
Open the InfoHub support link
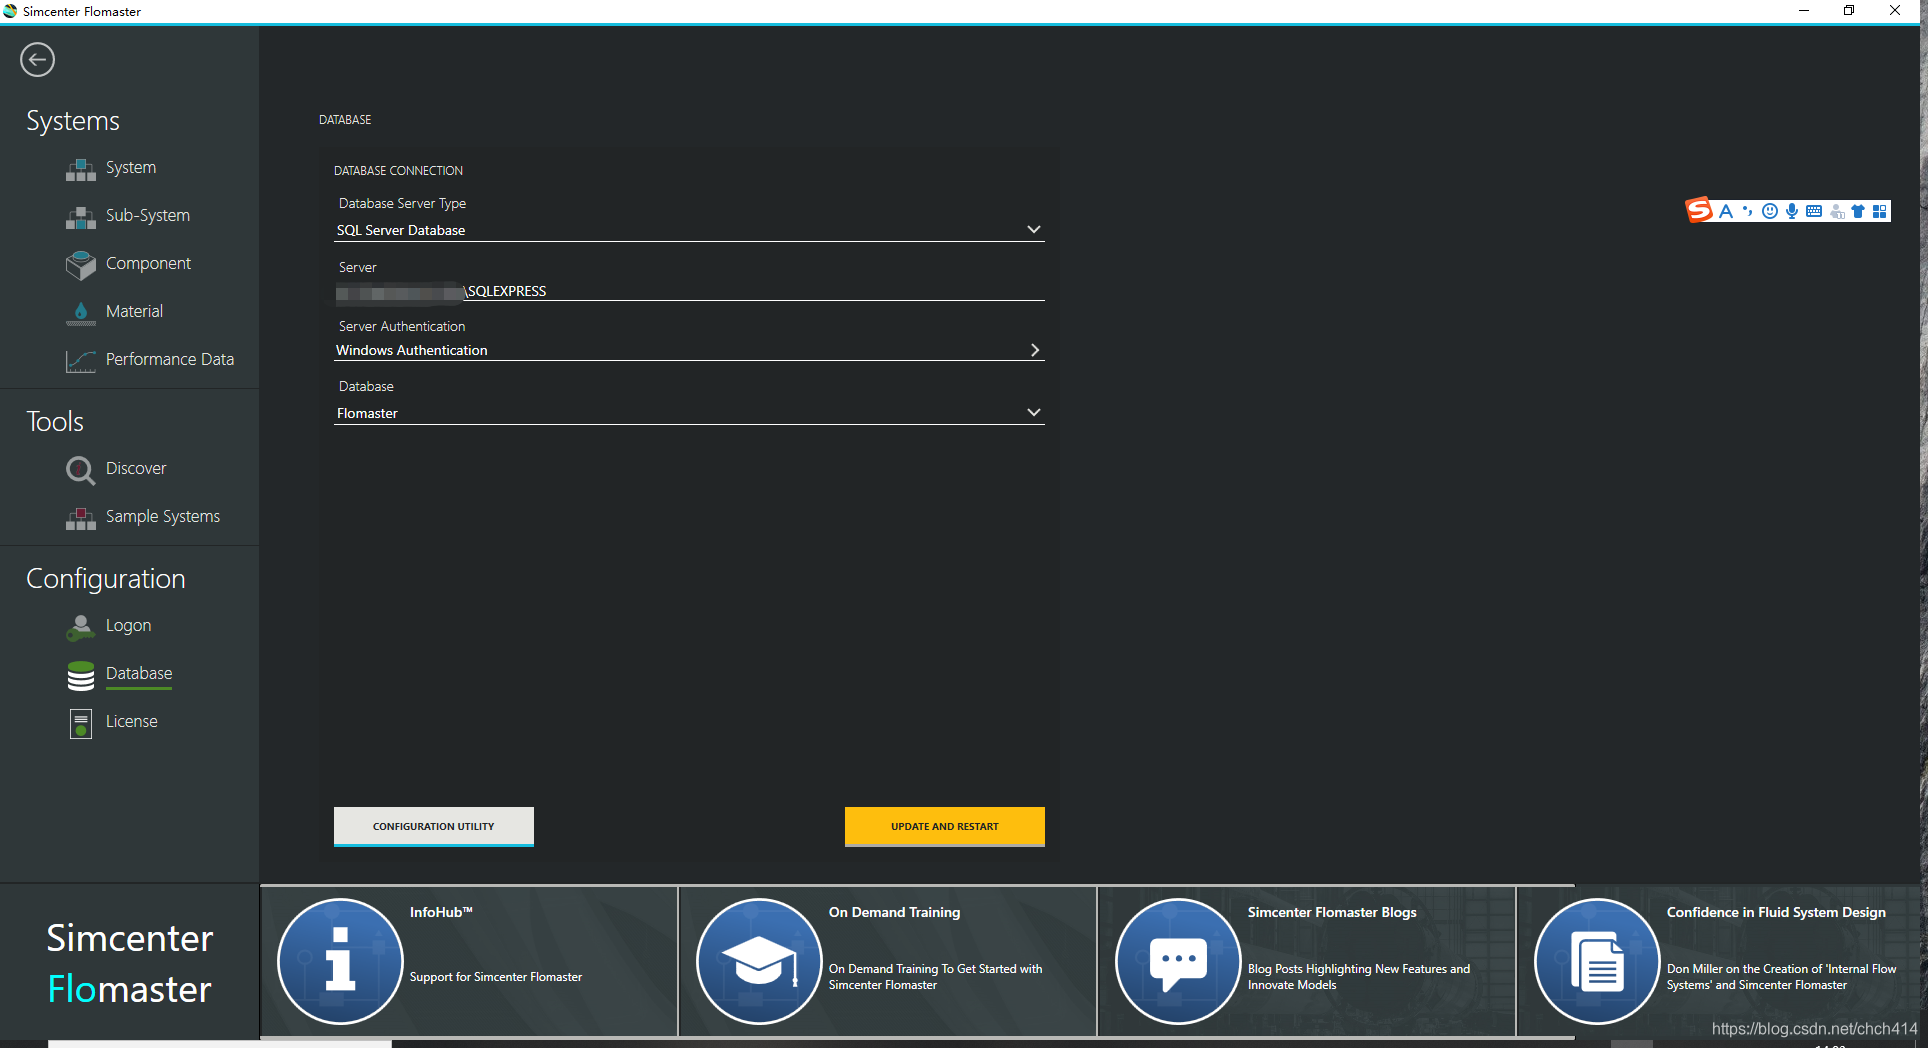tap(469, 961)
